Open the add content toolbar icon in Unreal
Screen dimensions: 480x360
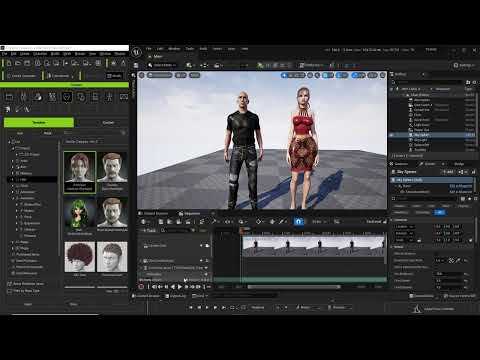coord(189,65)
